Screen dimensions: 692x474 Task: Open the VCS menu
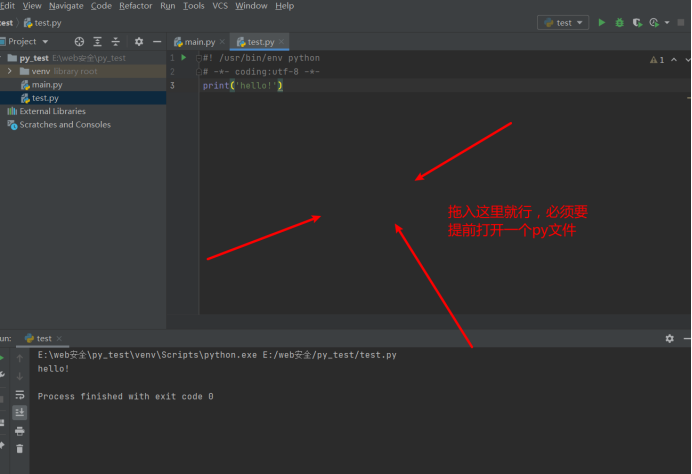[x=220, y=6]
